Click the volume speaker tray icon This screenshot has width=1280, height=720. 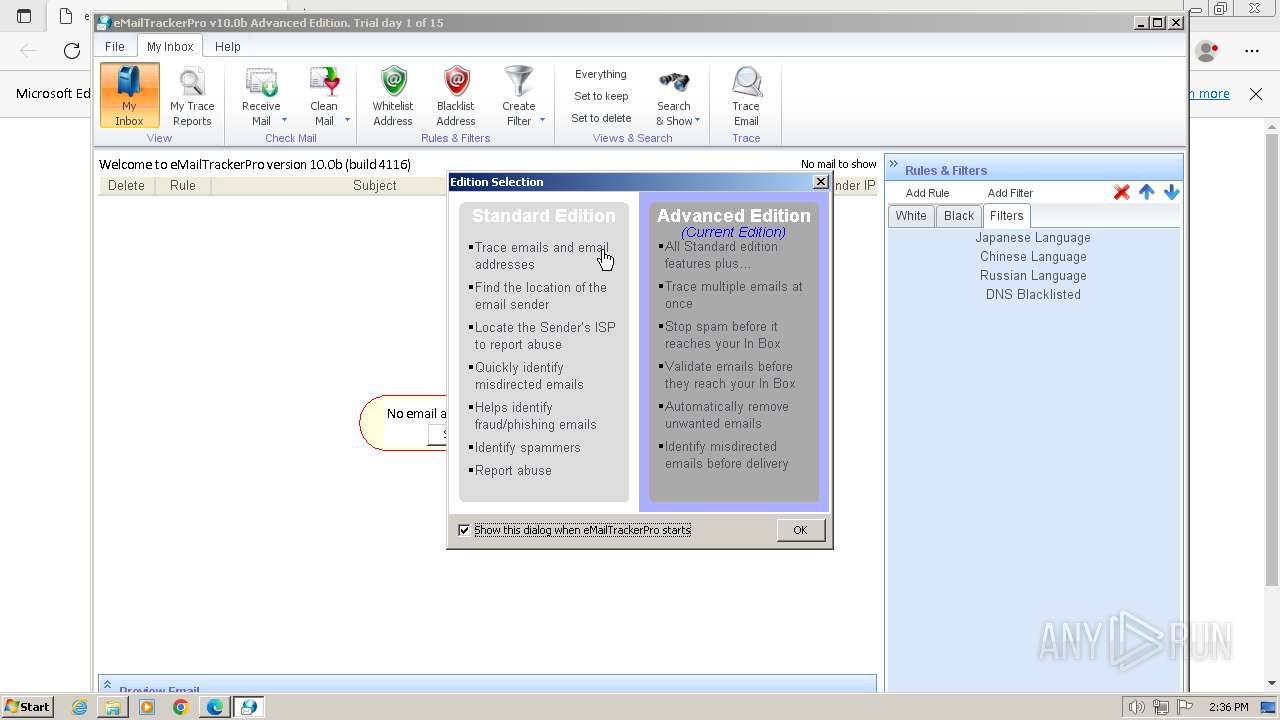coord(1136,707)
